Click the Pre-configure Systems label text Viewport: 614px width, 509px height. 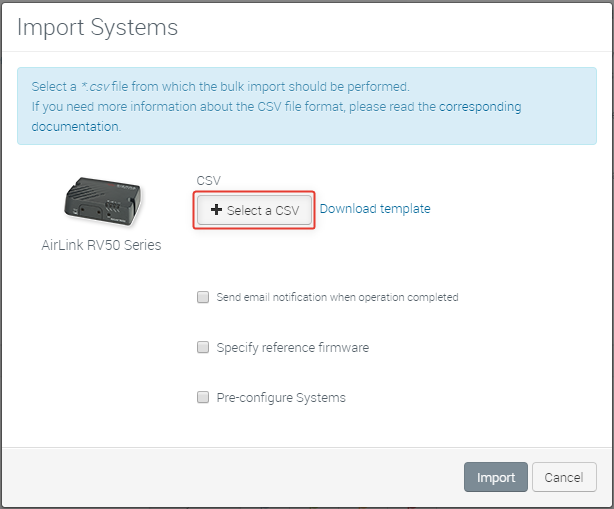[x=281, y=397]
